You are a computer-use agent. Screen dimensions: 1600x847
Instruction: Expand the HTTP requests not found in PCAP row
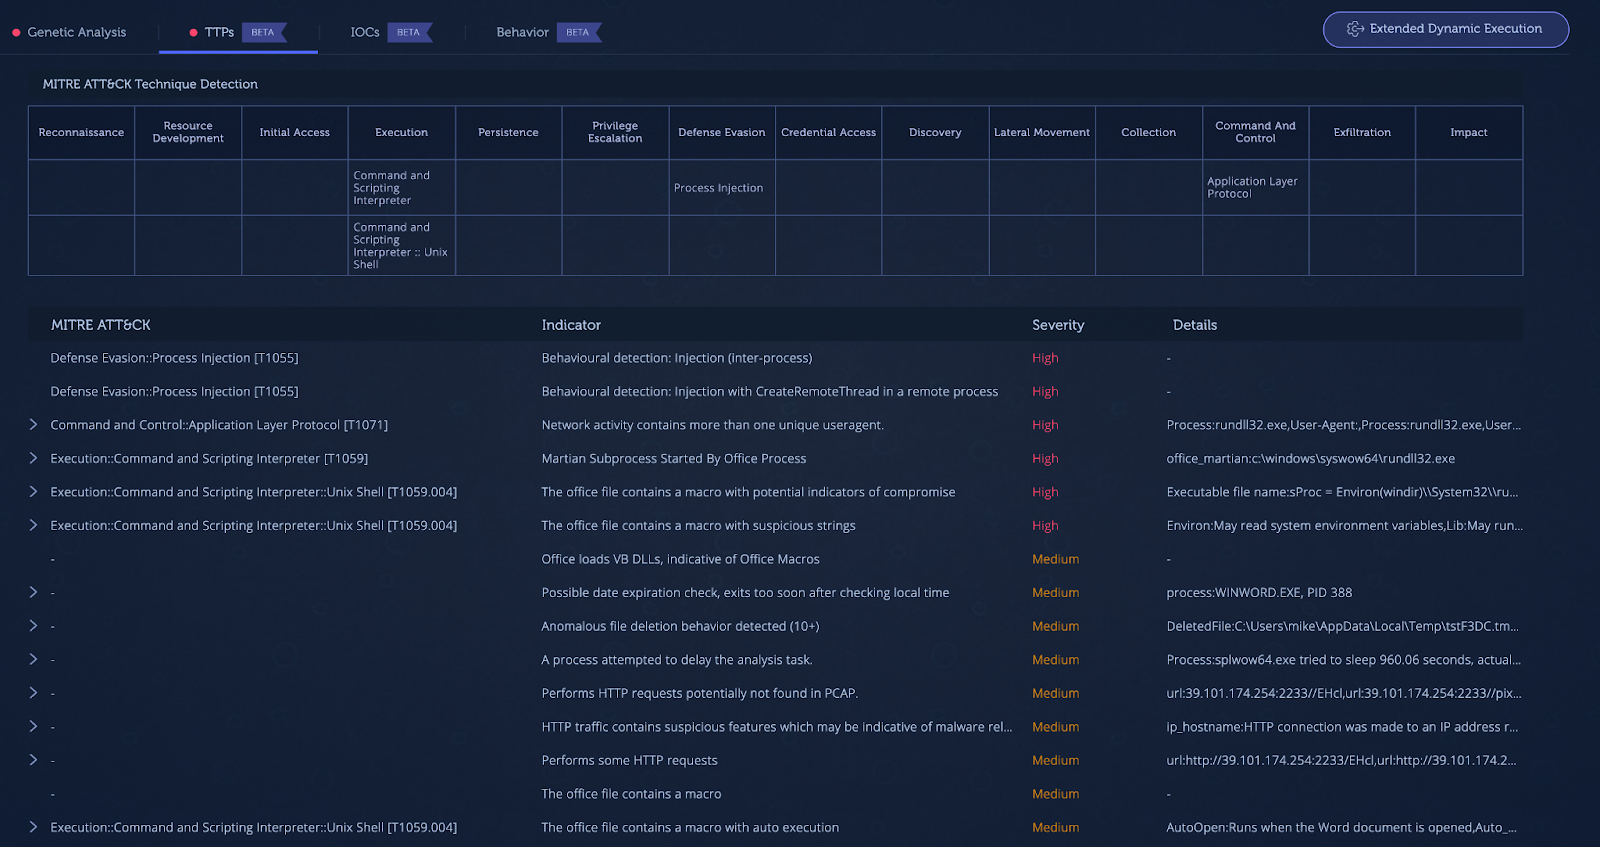[x=33, y=693]
